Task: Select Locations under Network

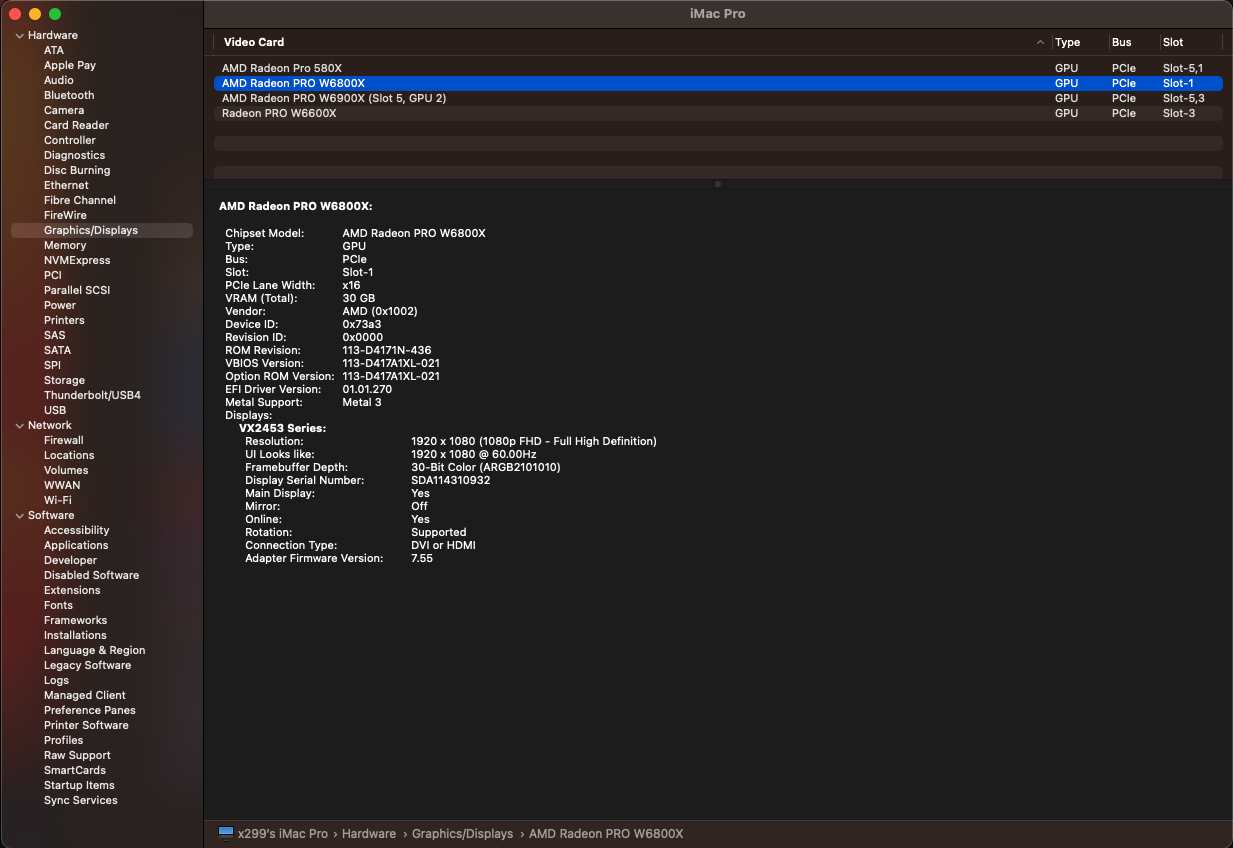Action: click(69, 455)
